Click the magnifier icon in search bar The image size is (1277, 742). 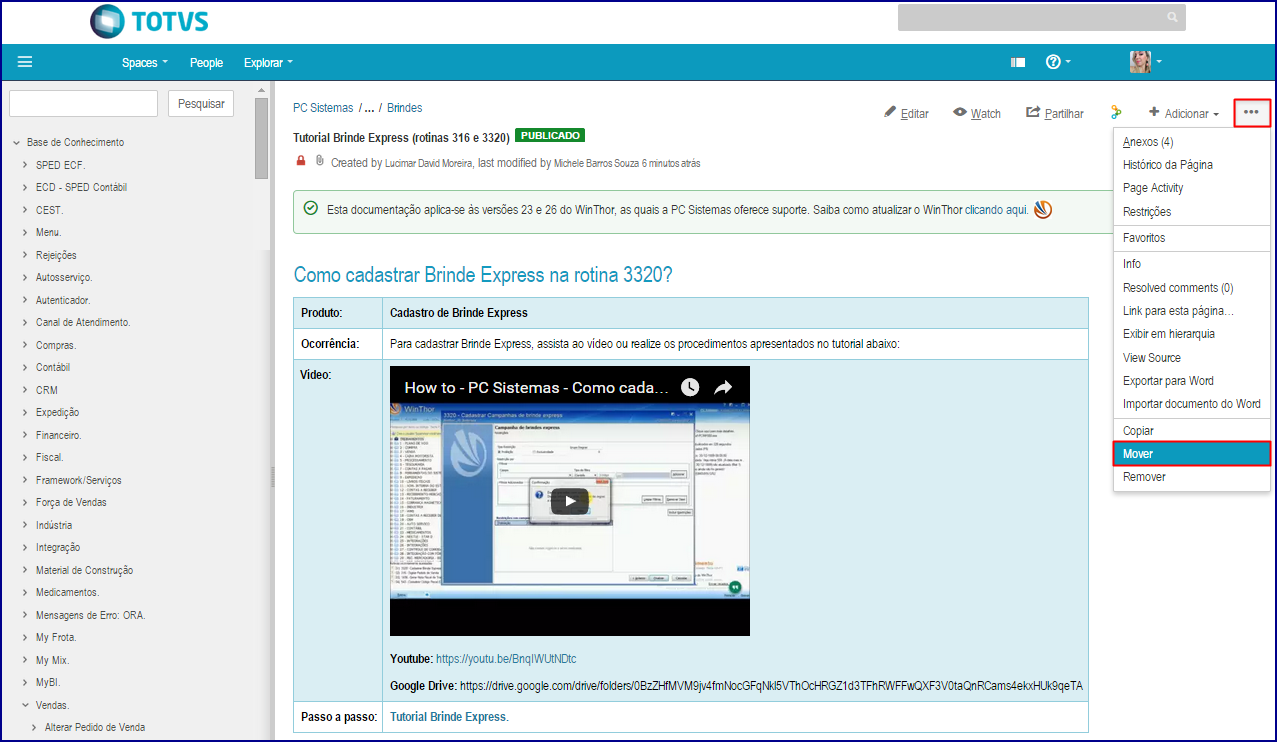point(1172,18)
